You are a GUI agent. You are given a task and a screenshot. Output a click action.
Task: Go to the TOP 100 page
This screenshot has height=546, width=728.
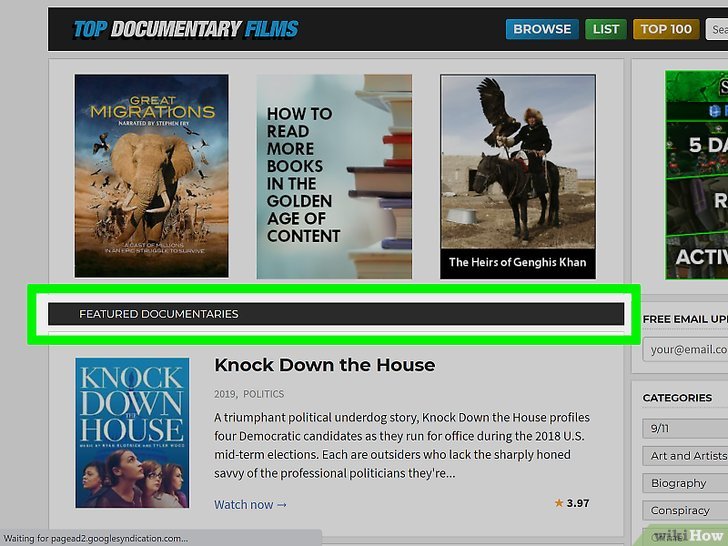666,29
